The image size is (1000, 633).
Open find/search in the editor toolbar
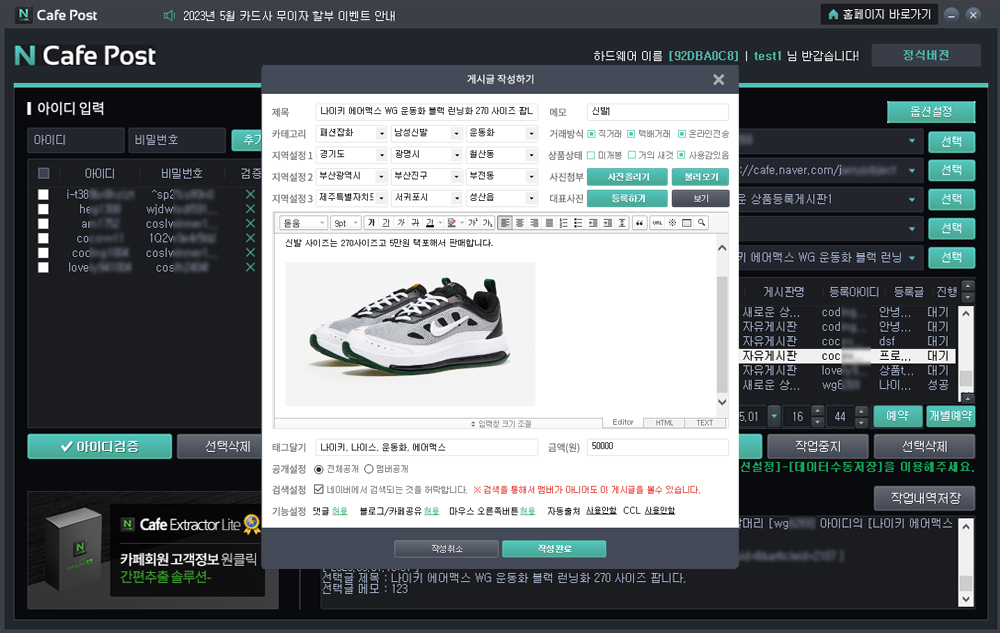702,222
